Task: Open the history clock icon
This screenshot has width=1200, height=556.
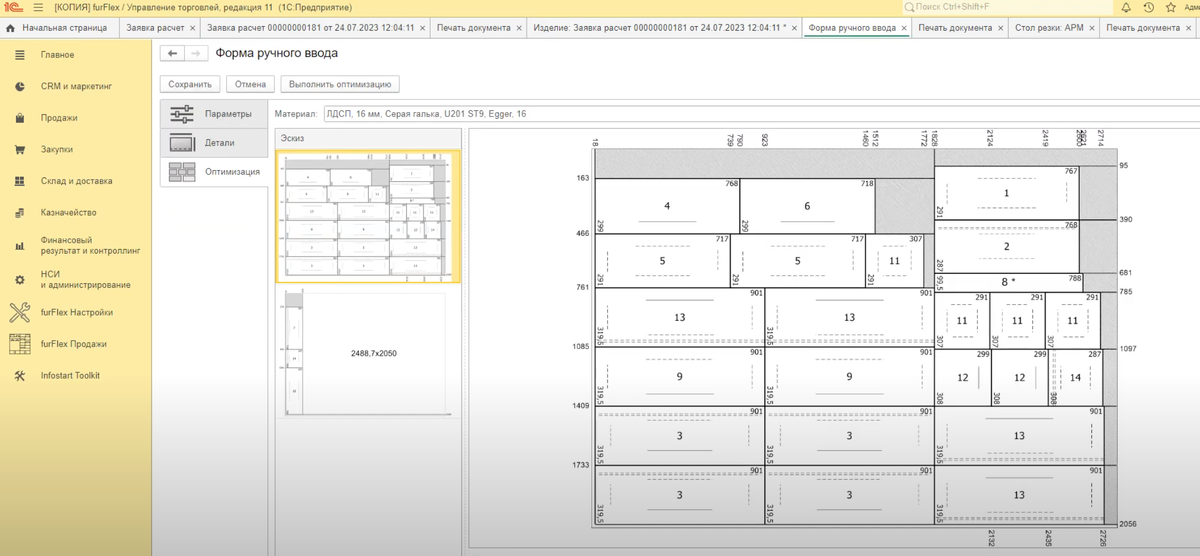Action: (1147, 7)
